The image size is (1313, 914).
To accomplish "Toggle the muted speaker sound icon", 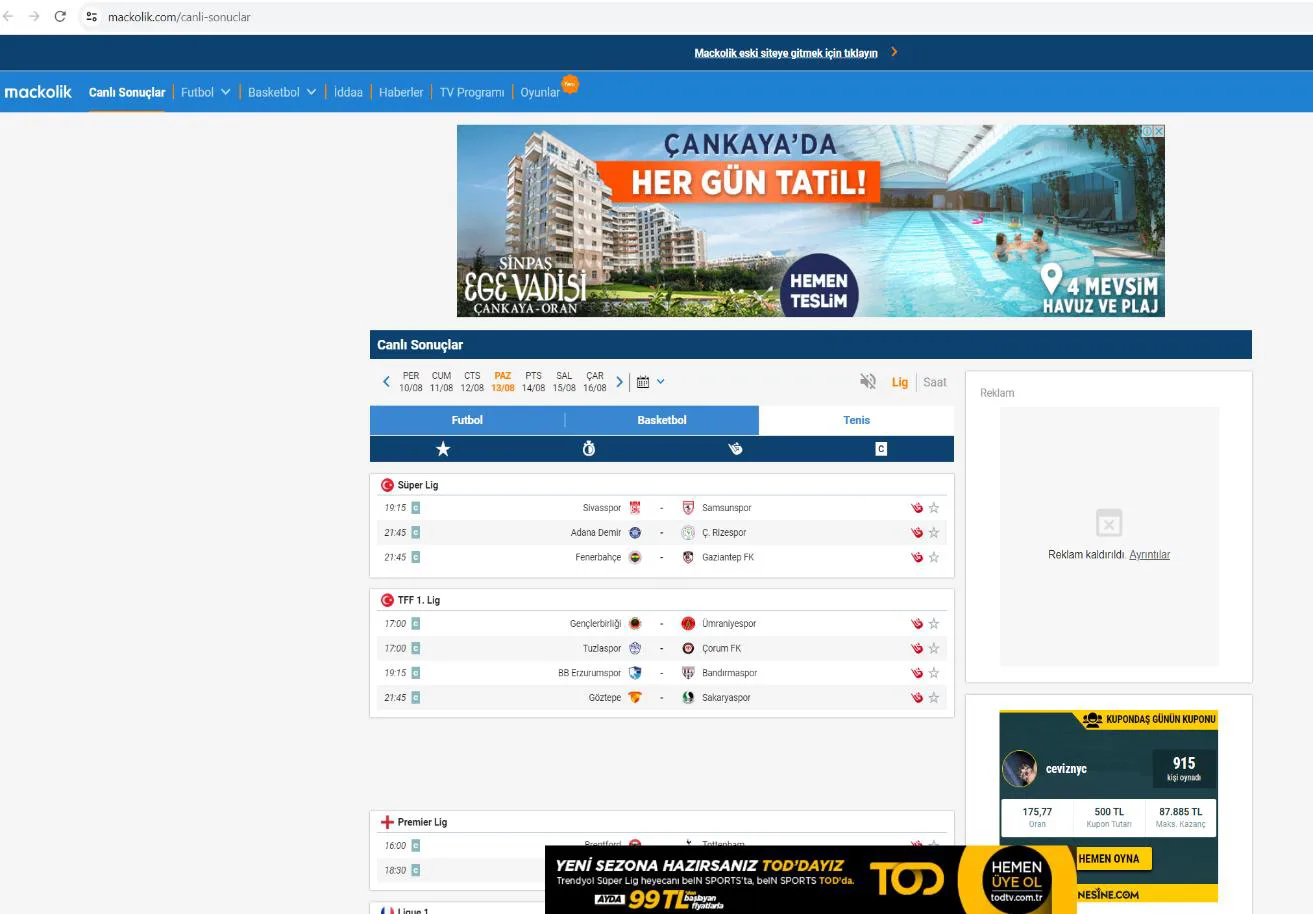I will (868, 381).
